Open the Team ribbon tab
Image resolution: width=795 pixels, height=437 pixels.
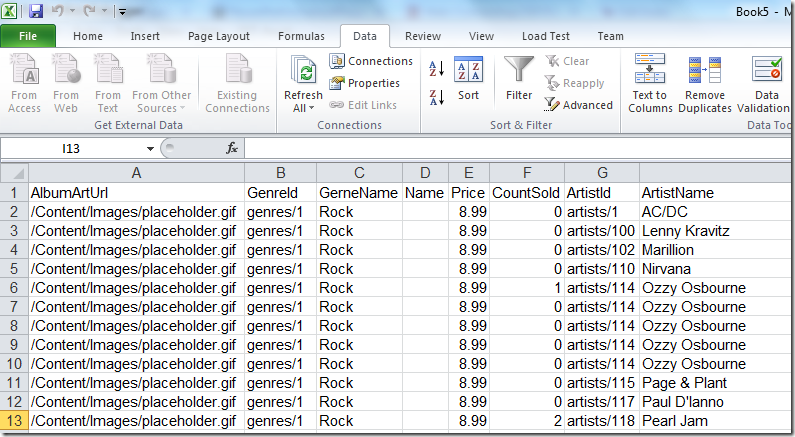coord(610,36)
